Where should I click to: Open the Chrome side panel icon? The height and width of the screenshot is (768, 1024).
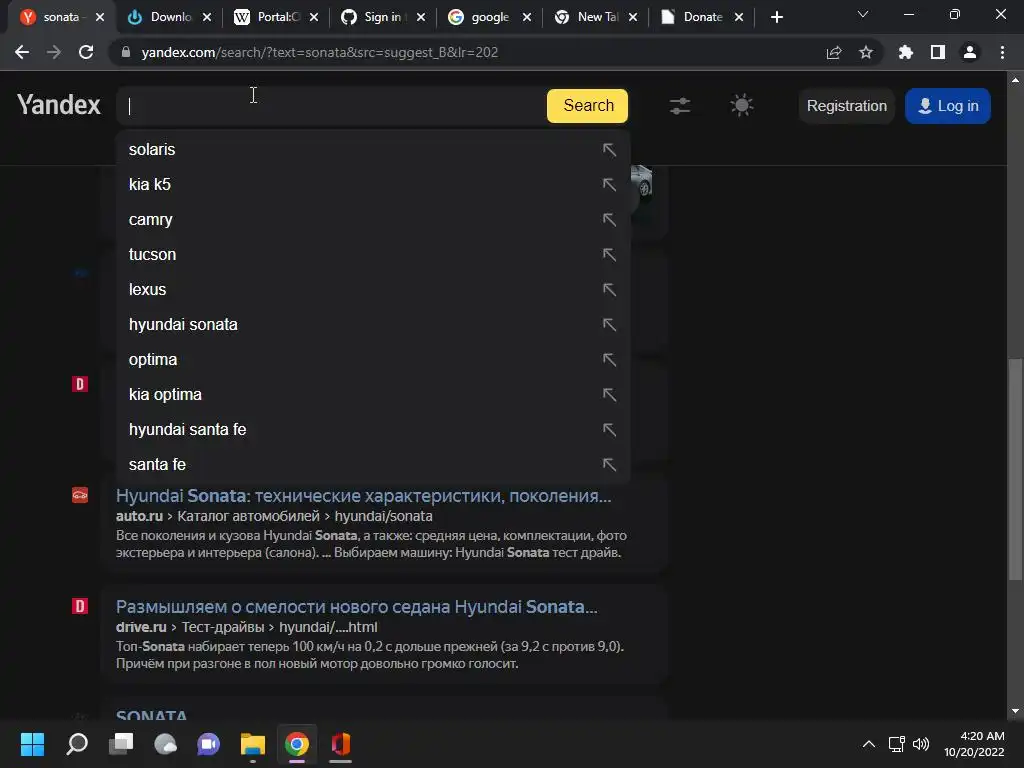[938, 52]
